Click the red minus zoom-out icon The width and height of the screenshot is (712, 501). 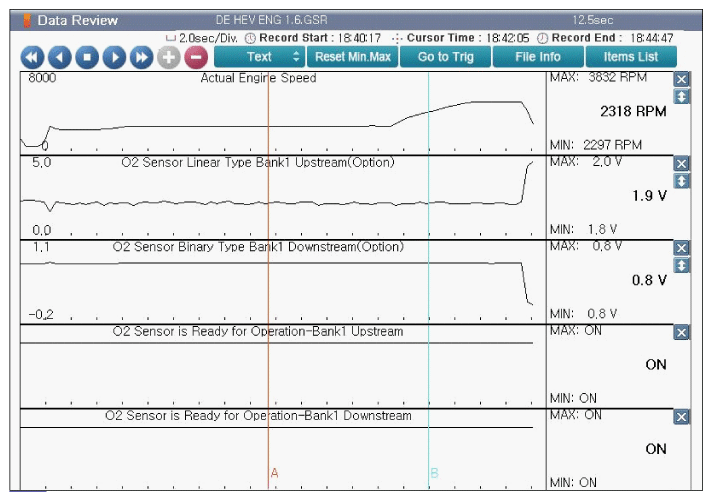[x=195, y=57]
